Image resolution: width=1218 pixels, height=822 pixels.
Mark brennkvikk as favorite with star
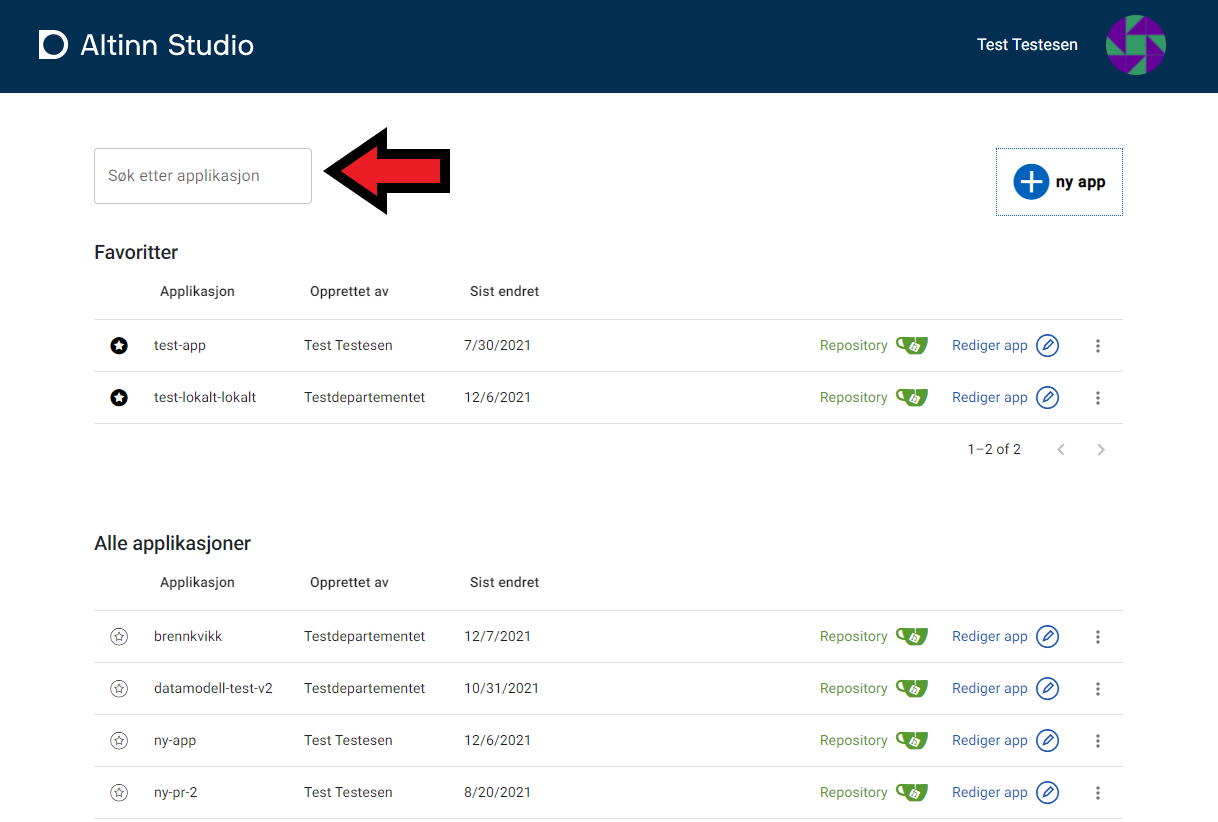pyautogui.click(x=119, y=636)
